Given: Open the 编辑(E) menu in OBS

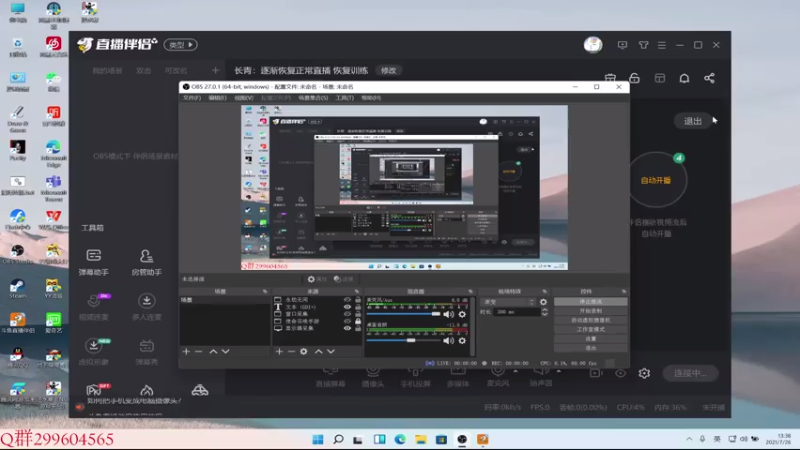Looking at the screenshot, I should tap(217, 98).
